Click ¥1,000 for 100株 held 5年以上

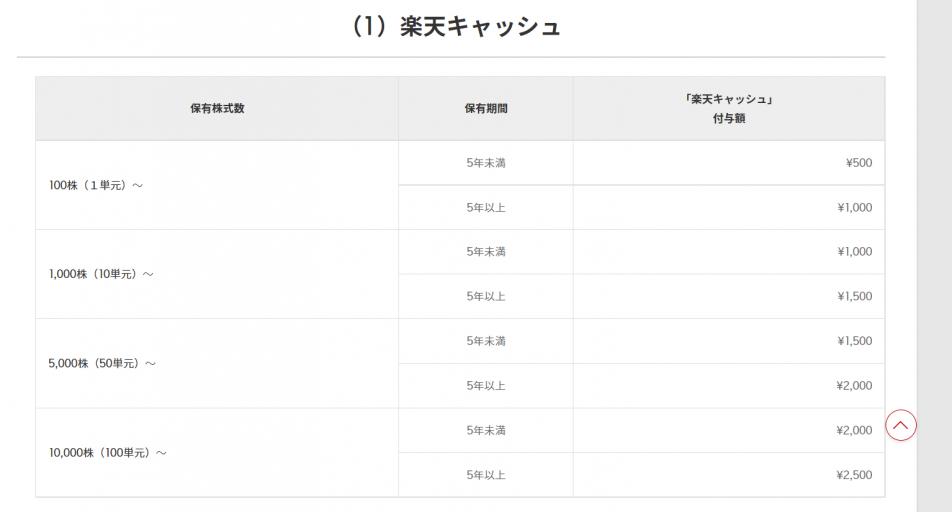[854, 208]
